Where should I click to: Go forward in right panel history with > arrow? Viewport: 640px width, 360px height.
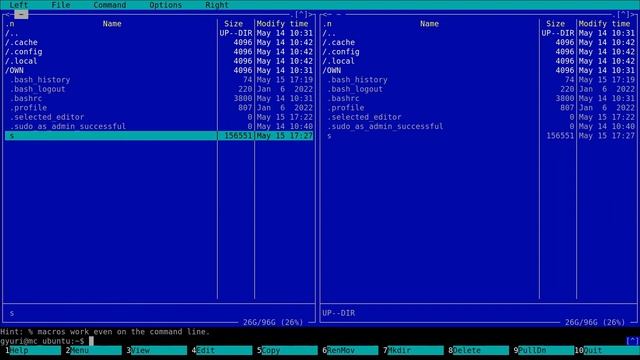[x=633, y=15]
